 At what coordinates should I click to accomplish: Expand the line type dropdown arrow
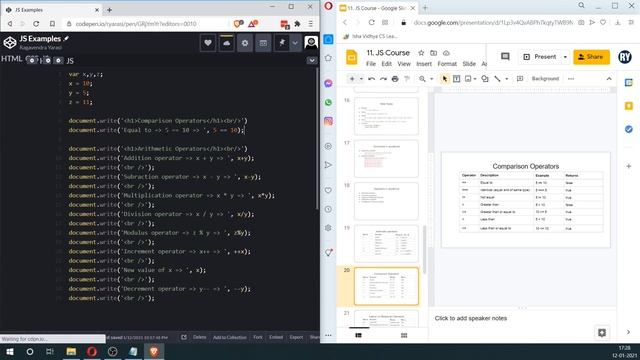pos(507,79)
